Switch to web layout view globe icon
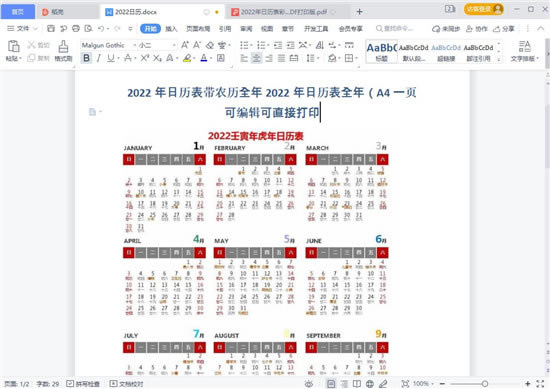Image resolution: width=550 pixels, height=389 pixels. (x=370, y=384)
